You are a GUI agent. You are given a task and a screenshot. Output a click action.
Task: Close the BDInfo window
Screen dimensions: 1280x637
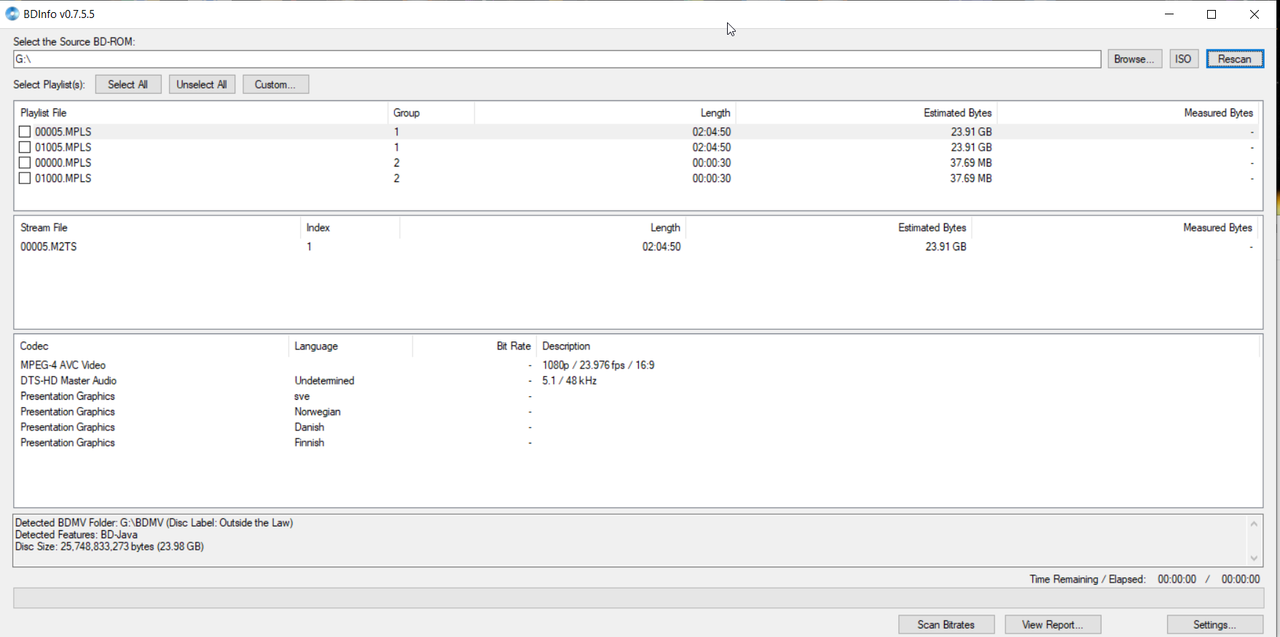click(x=1256, y=14)
